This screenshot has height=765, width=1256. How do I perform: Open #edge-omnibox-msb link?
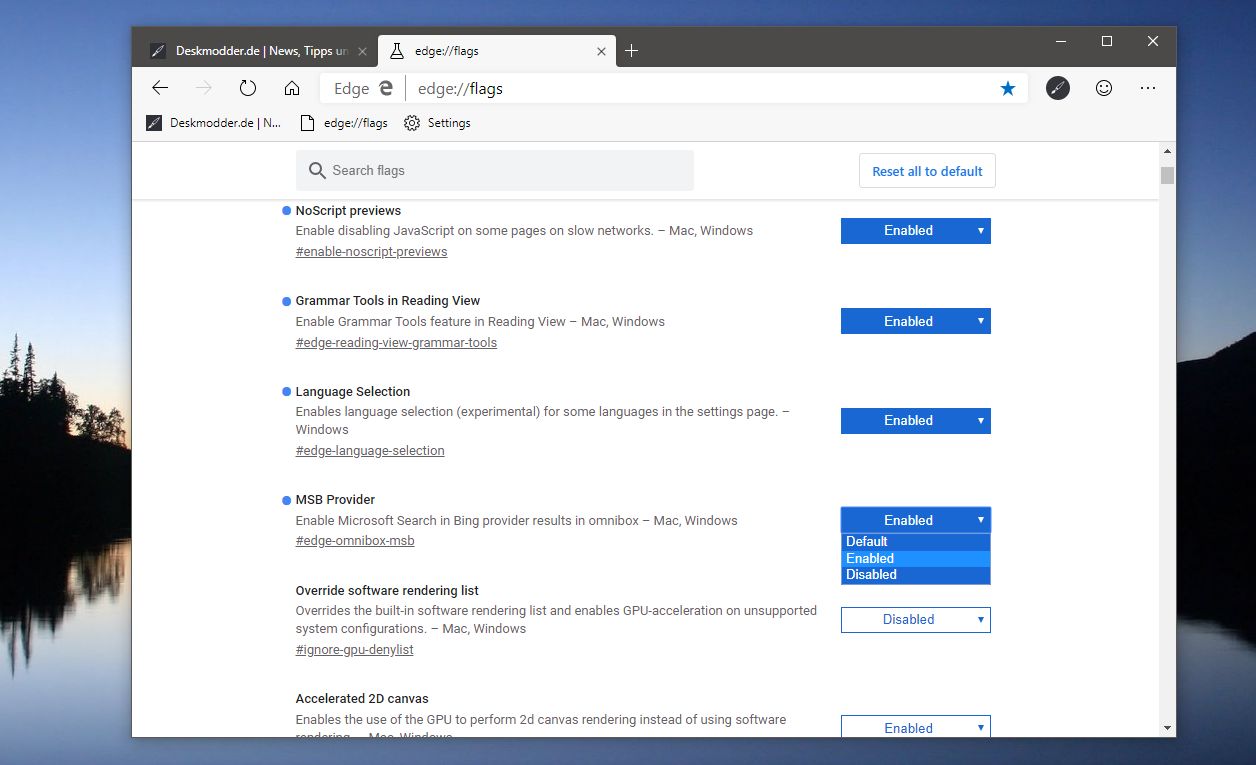click(x=355, y=541)
